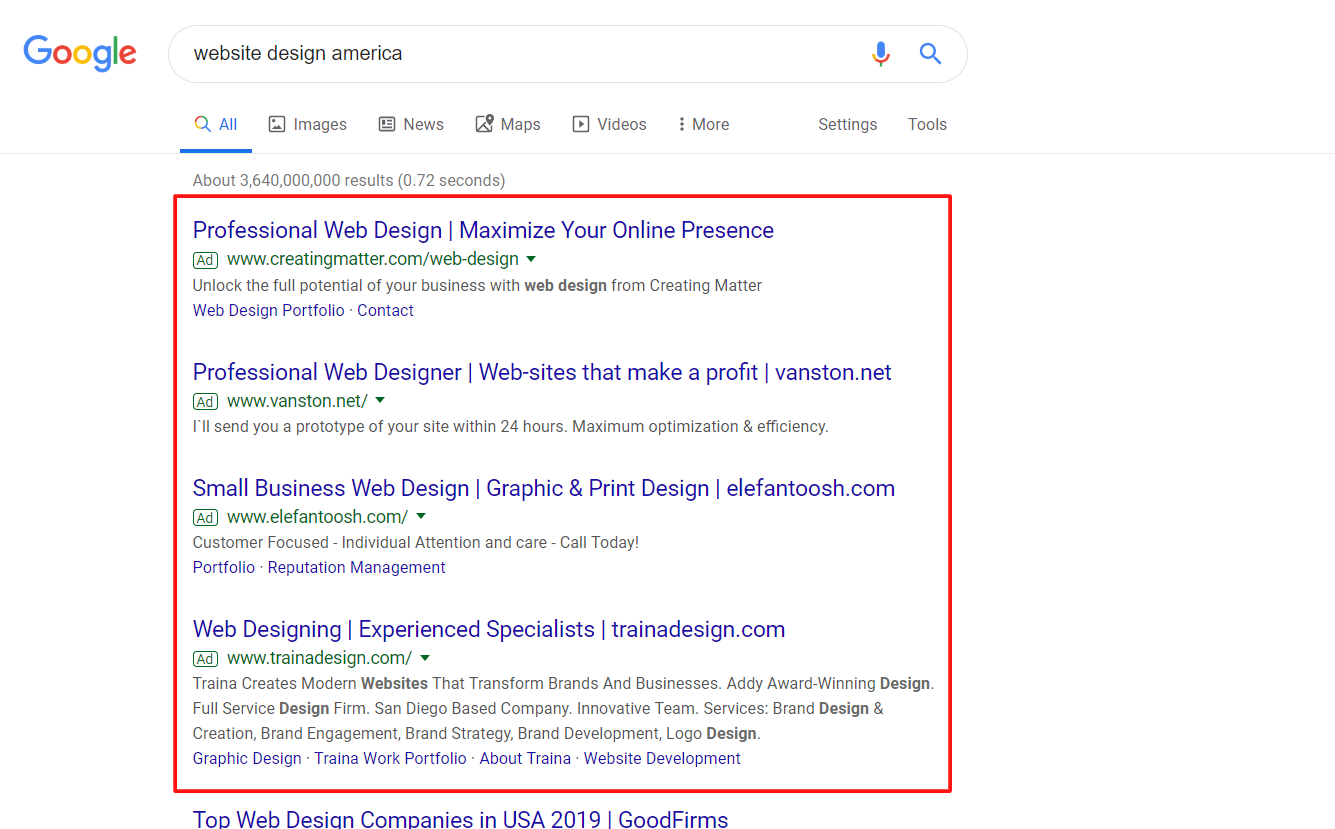1335x829 pixels.
Task: Click the www.vanston.net/ URL text
Action: 297,401
